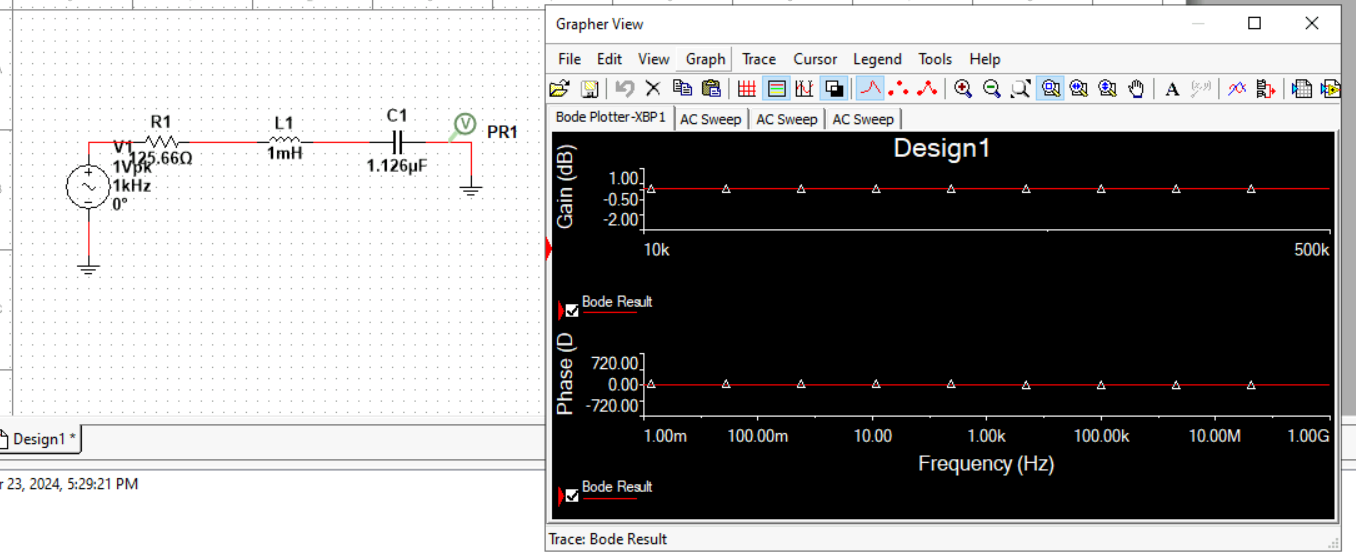Toggle the legend display toolbar button
The image size is (1356, 558).
(776, 89)
